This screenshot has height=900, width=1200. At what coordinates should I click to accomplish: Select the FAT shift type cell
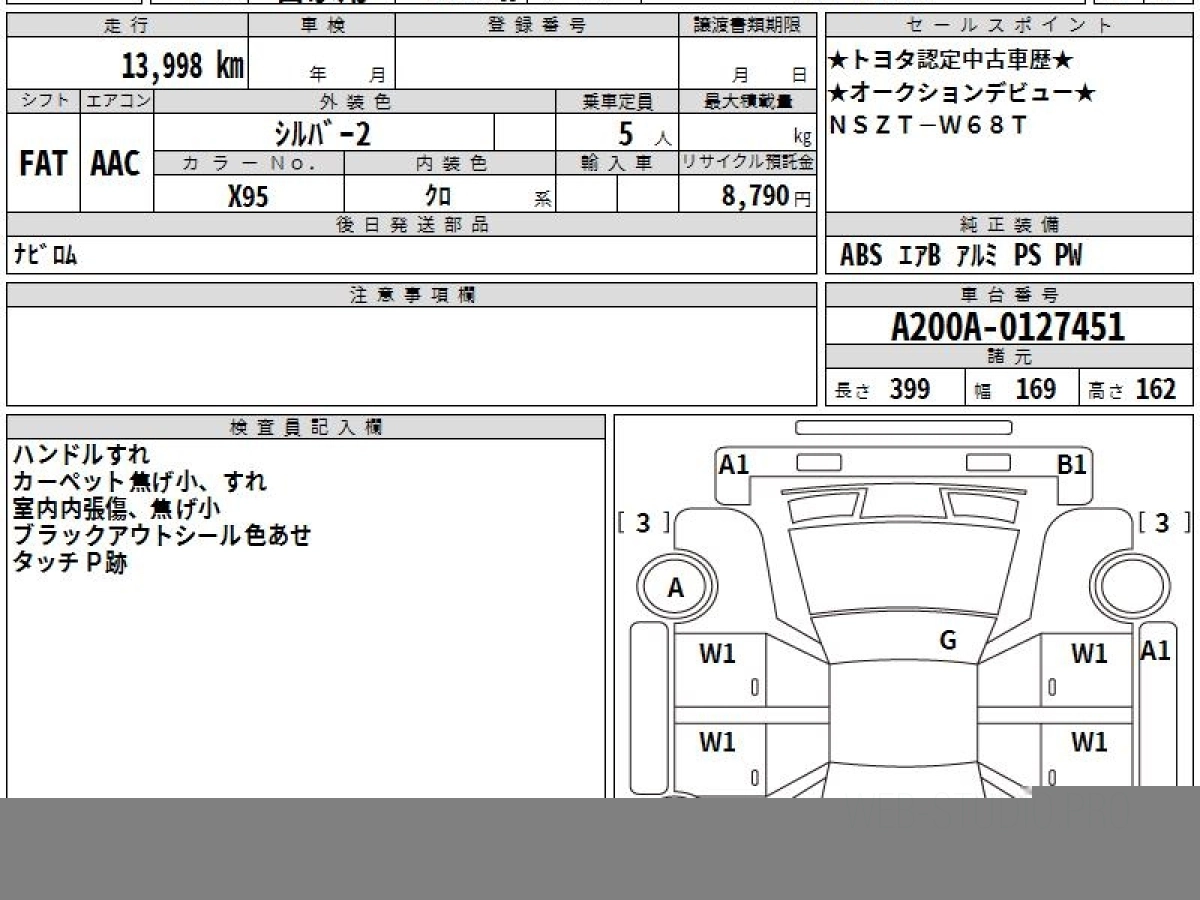pyautogui.click(x=43, y=163)
